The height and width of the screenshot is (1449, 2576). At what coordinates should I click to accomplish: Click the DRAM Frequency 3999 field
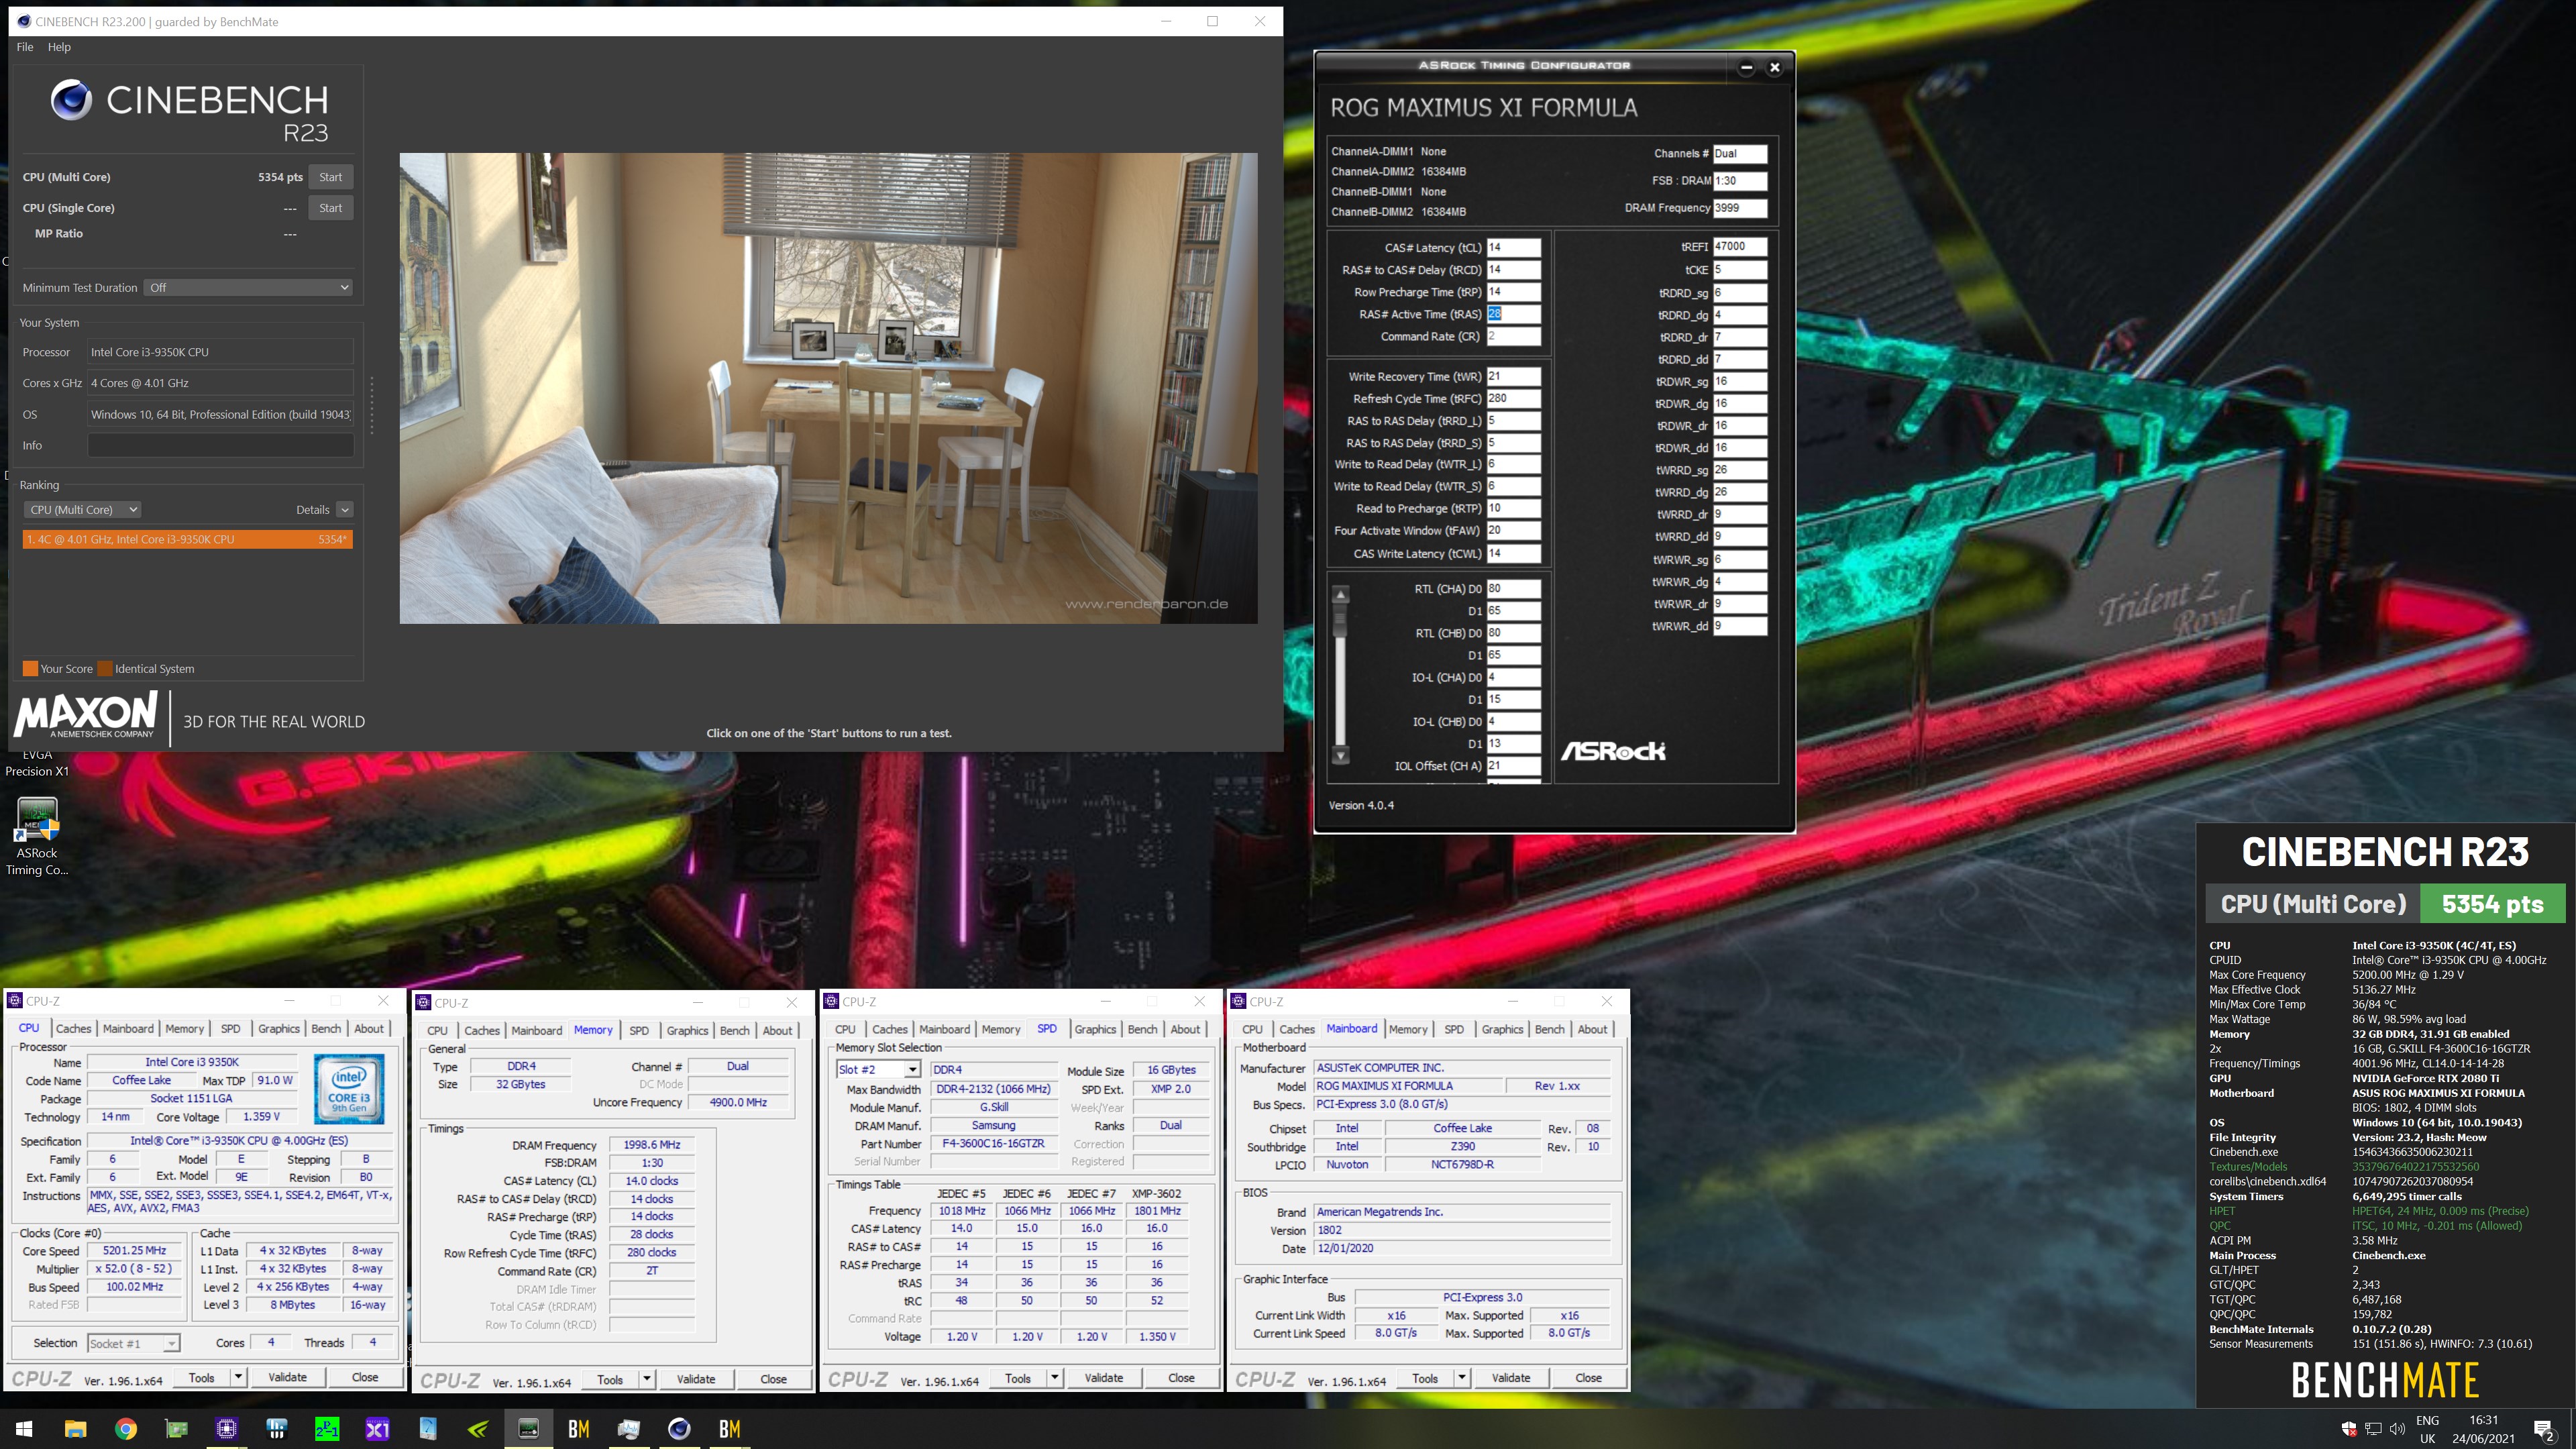click(x=1740, y=208)
